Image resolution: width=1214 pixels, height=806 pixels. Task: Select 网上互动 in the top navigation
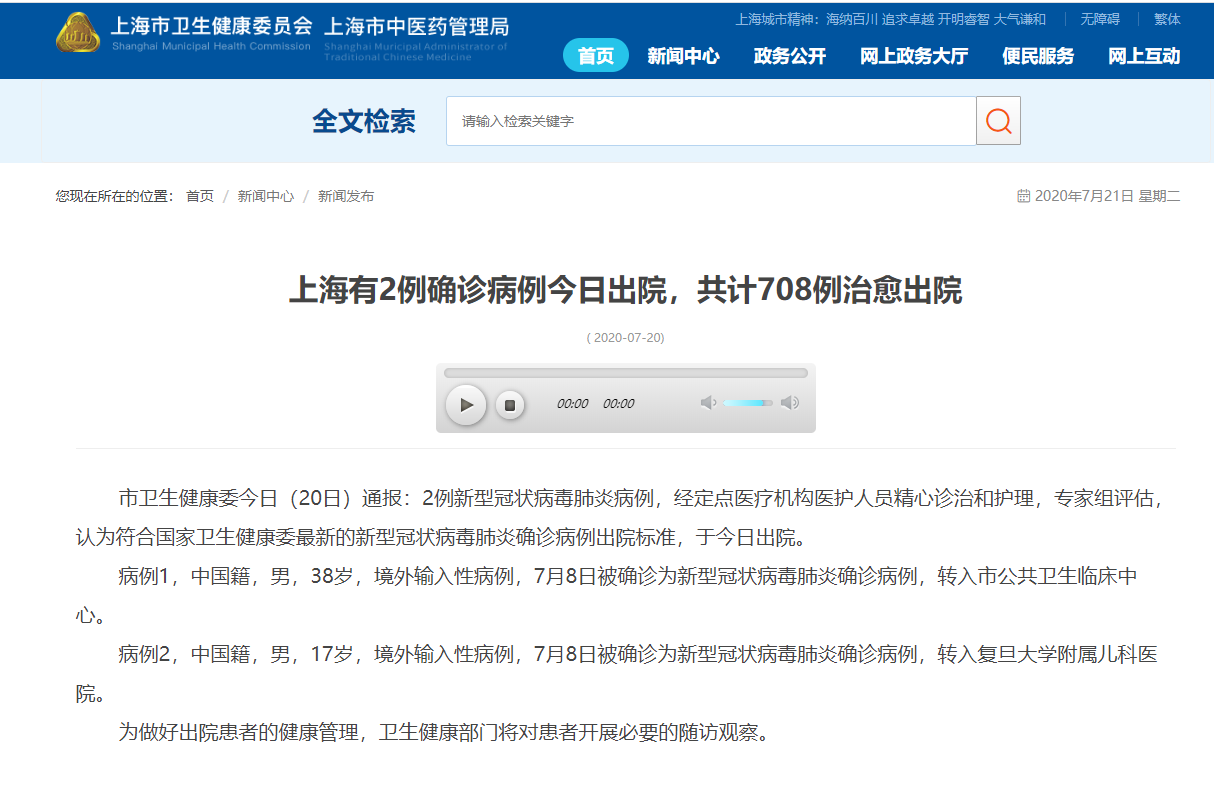[x=1144, y=56]
